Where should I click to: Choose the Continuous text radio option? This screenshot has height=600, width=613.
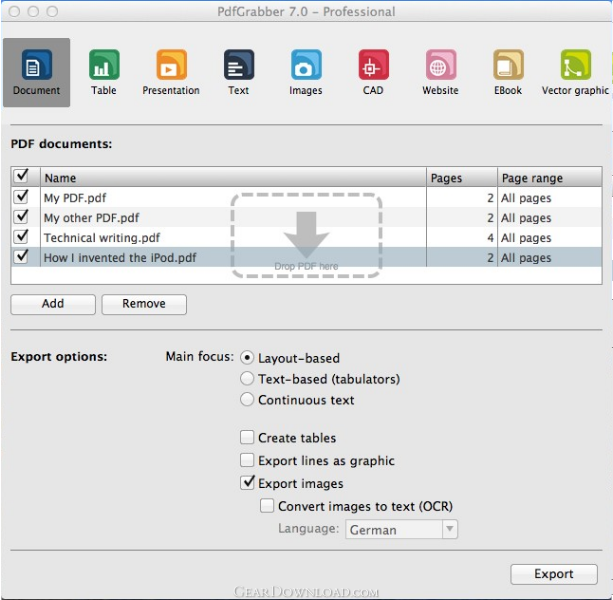pos(247,399)
